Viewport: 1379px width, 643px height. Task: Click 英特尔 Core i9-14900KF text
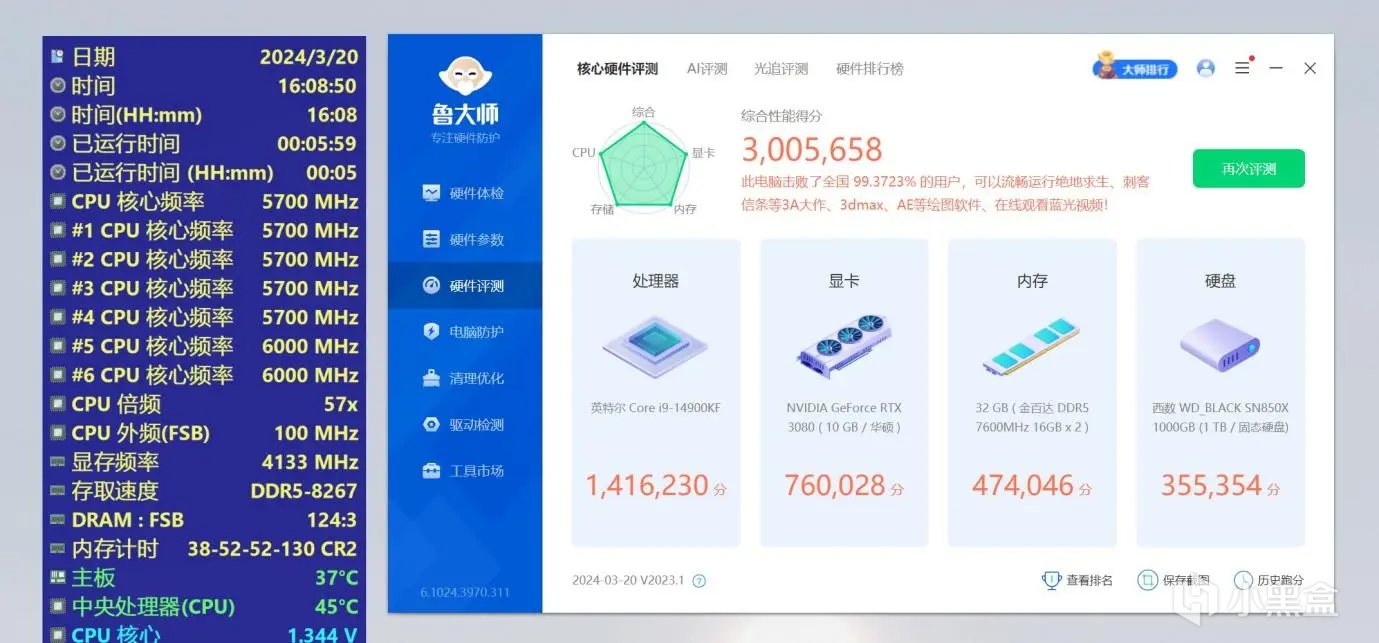point(656,408)
